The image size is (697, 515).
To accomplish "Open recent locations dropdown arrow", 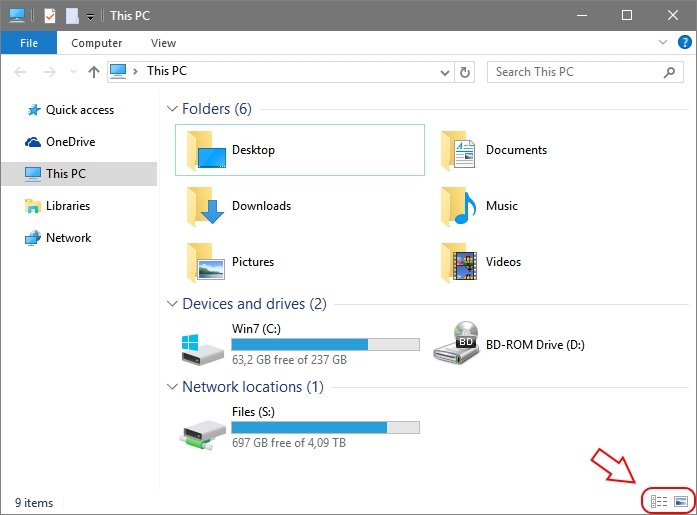I will (73, 72).
